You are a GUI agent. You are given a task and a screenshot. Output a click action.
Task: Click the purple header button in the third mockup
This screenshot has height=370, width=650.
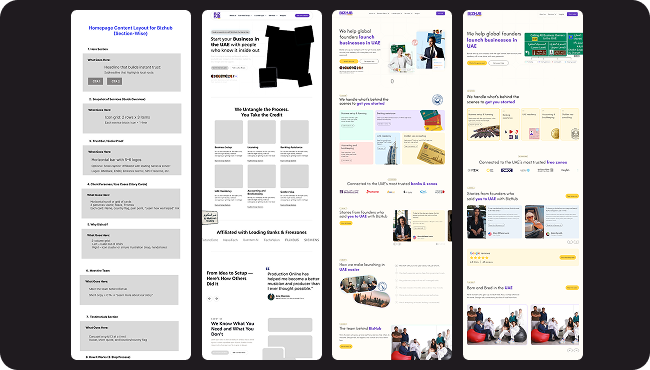point(440,13)
